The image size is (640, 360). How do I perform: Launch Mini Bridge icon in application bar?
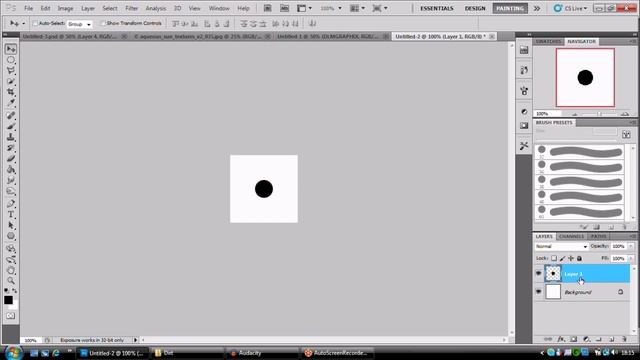[x=284, y=8]
